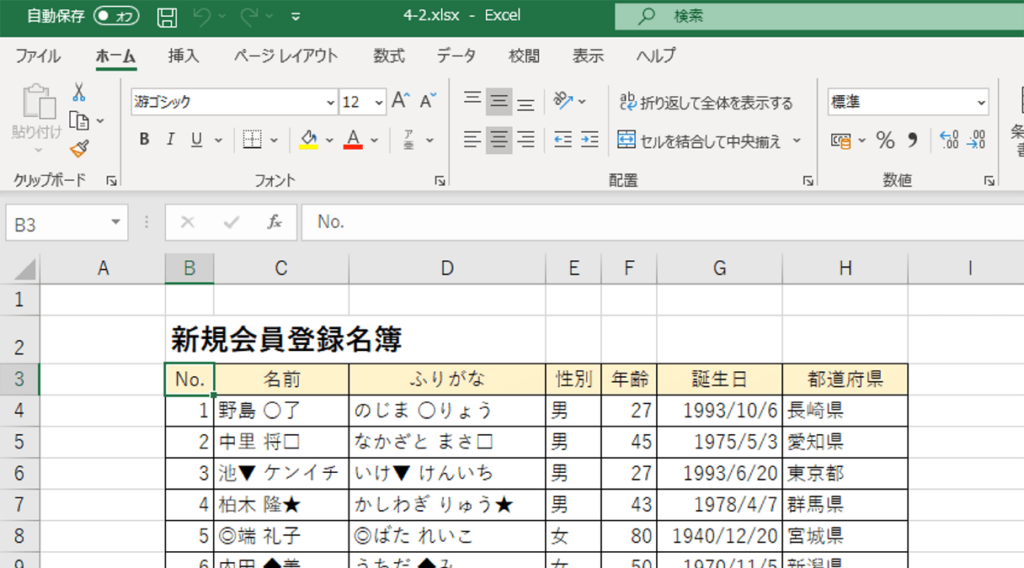The width and height of the screenshot is (1024, 568).
Task: Open the ファイル tab
Action: (x=38, y=56)
